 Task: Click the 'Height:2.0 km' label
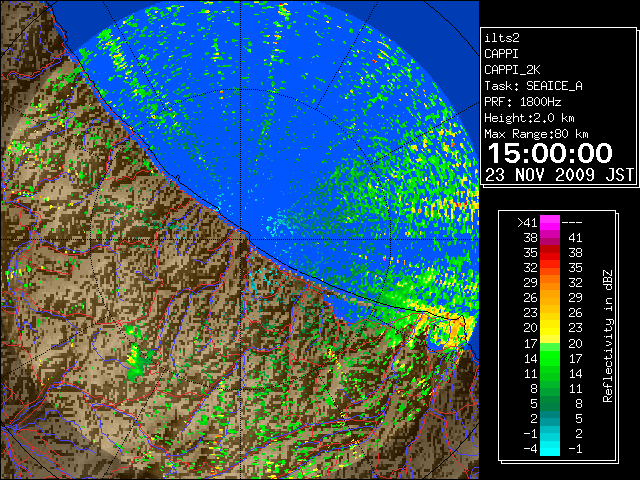[529, 118]
